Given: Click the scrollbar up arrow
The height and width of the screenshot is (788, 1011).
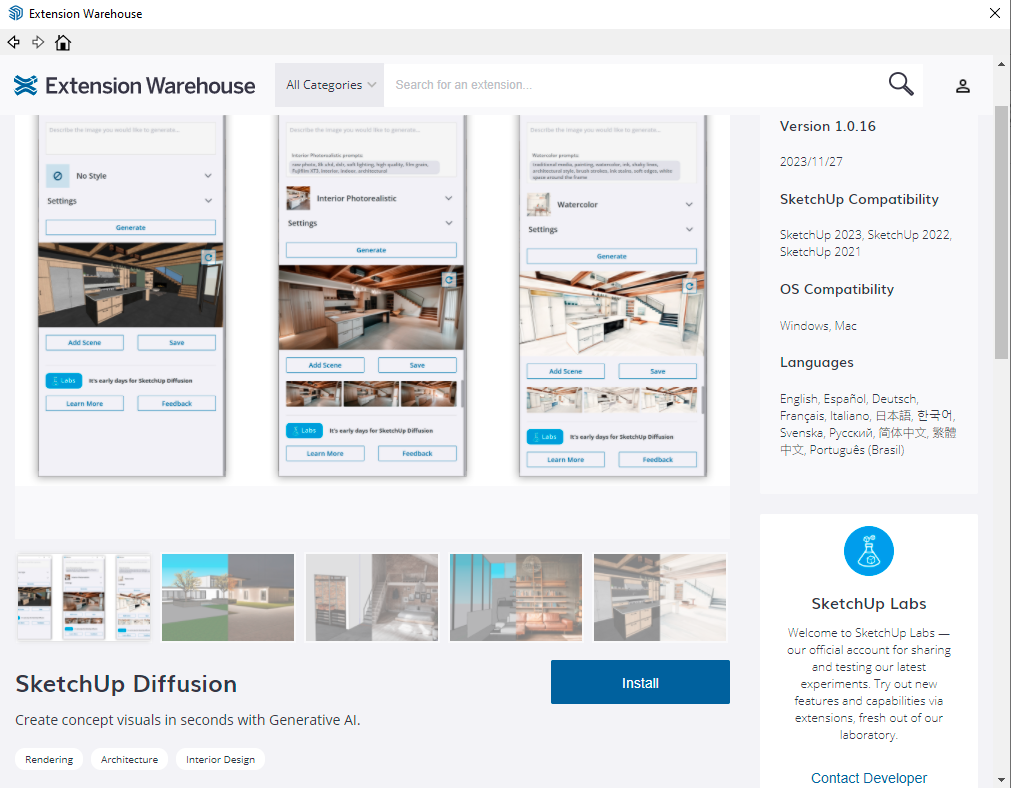Looking at the screenshot, I should tap(1001, 64).
